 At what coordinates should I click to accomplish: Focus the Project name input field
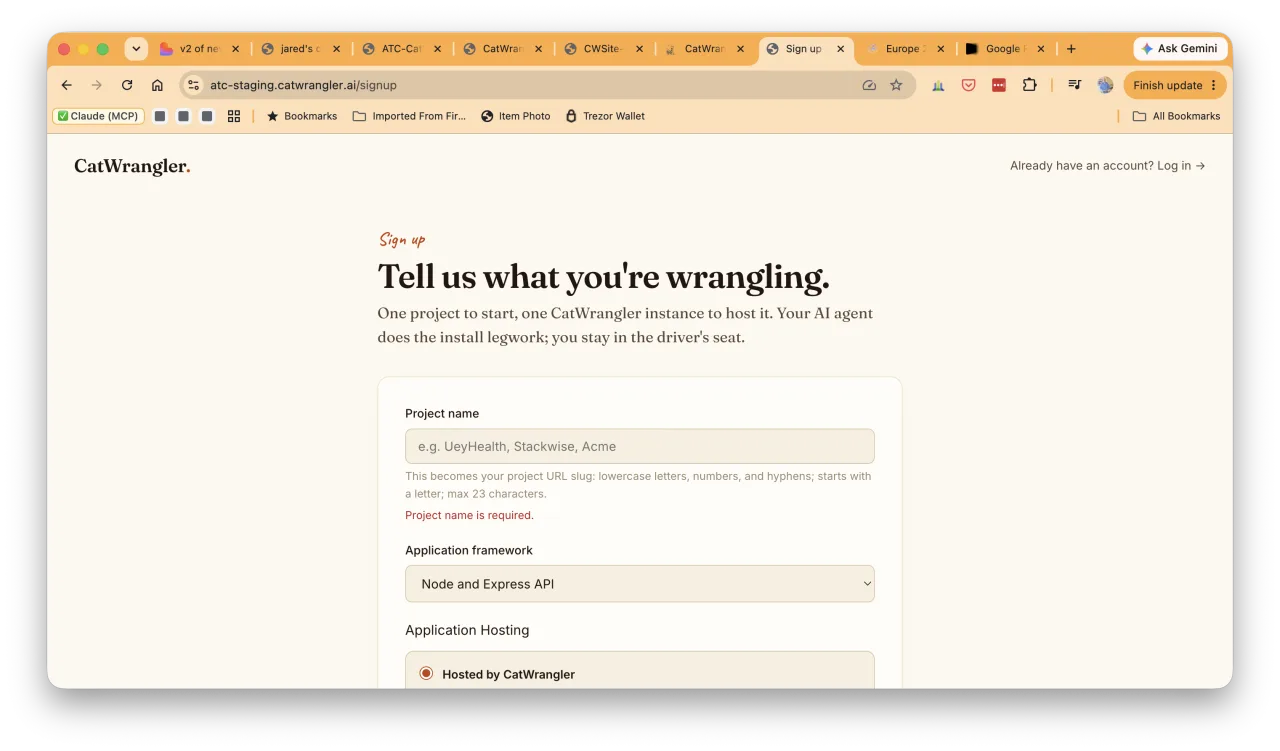(640, 446)
